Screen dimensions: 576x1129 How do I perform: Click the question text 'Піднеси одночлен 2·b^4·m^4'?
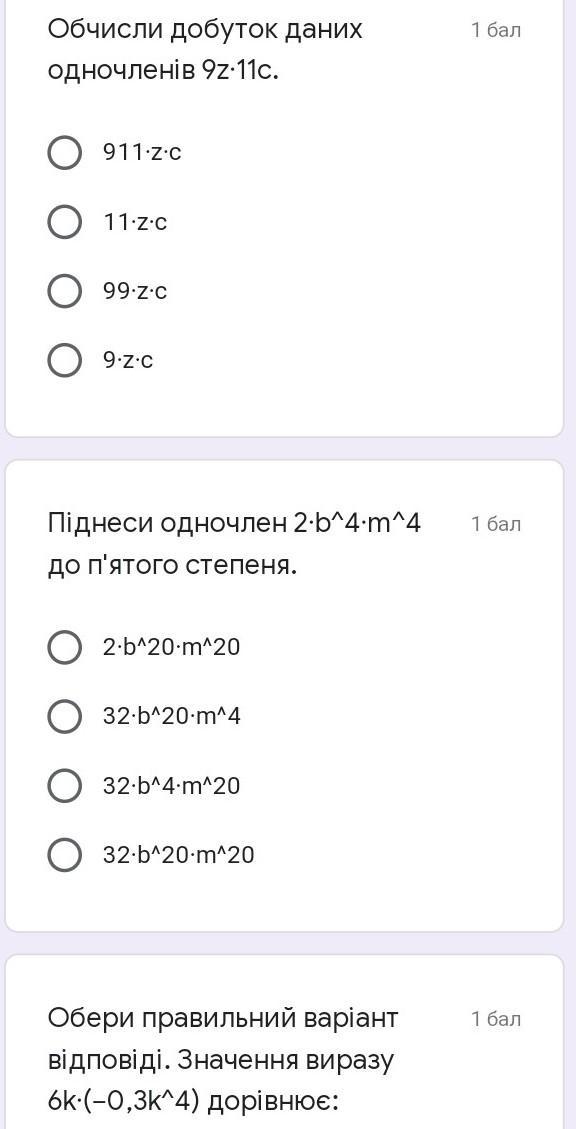click(234, 544)
